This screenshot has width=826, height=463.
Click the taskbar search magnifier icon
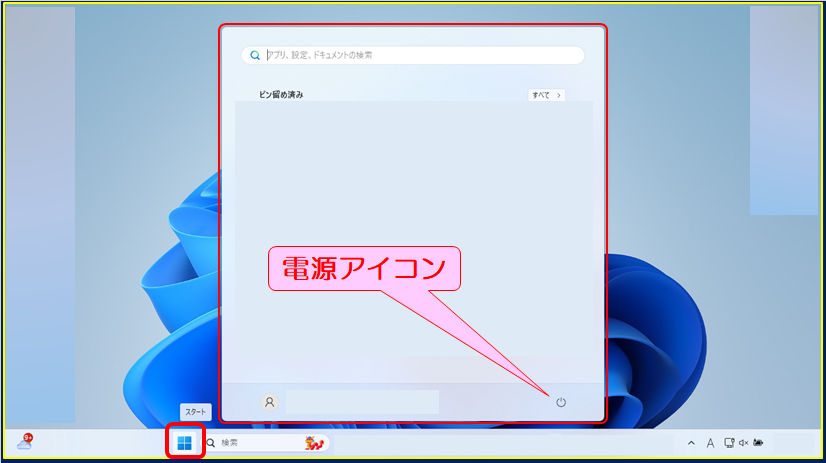click(x=211, y=442)
